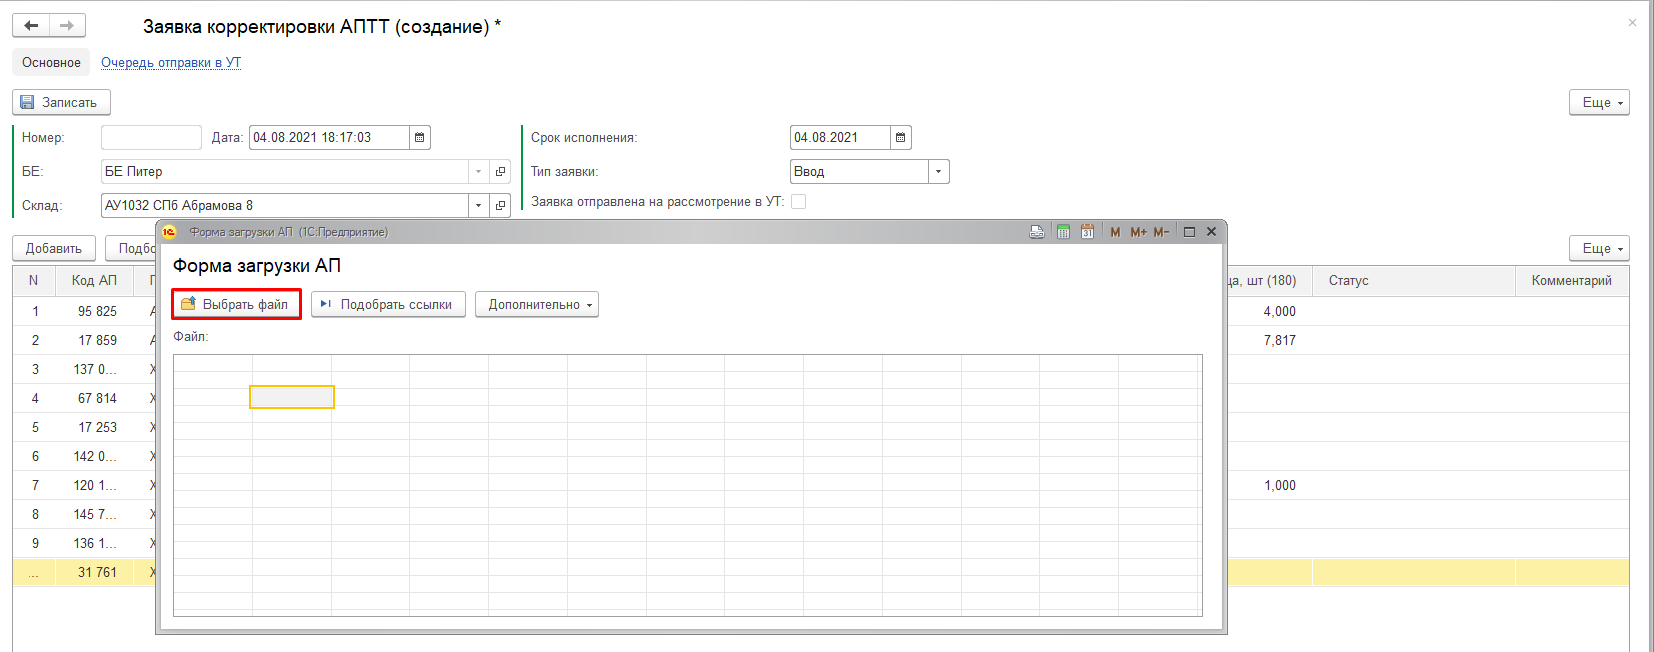
Task: Open the top Еще menu
Action: (1599, 103)
